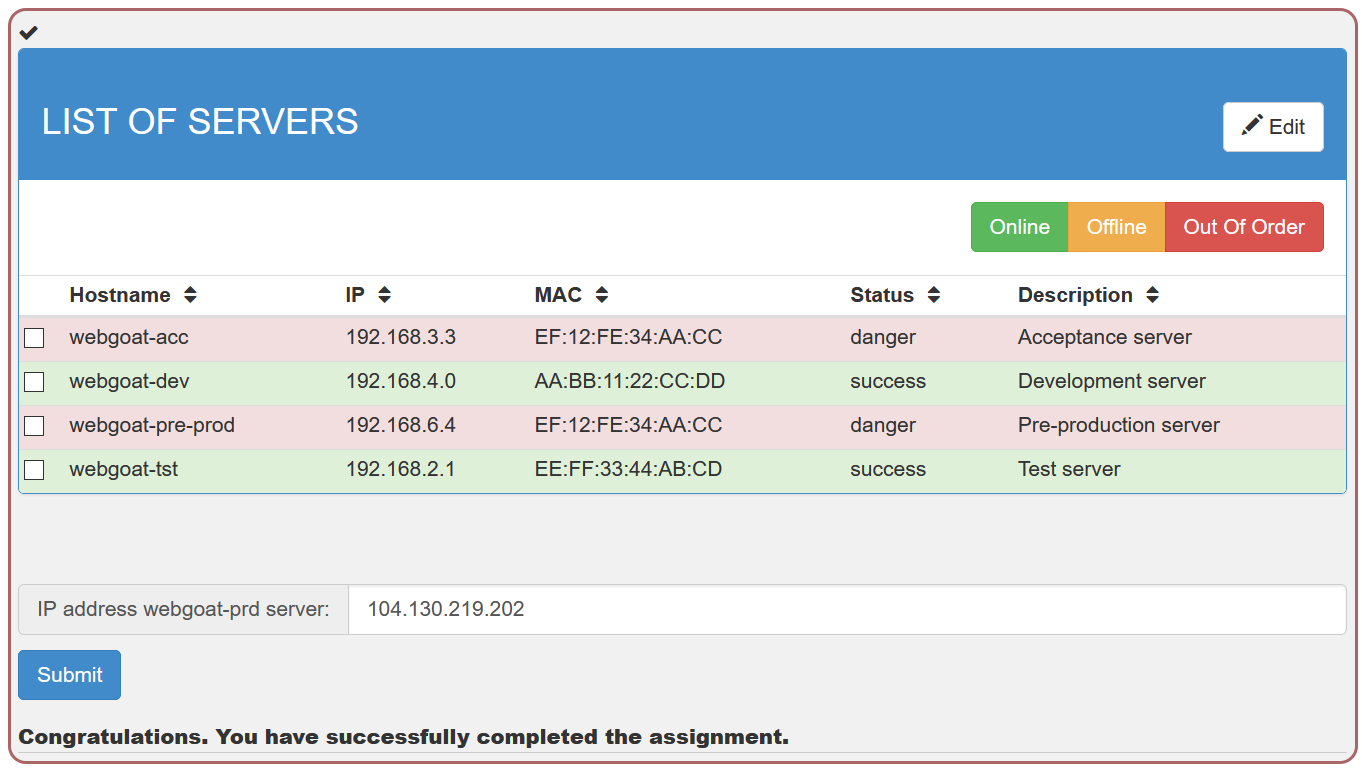Sort by Hostname using its sort arrows
This screenshot has height=768, width=1362.
[190, 295]
